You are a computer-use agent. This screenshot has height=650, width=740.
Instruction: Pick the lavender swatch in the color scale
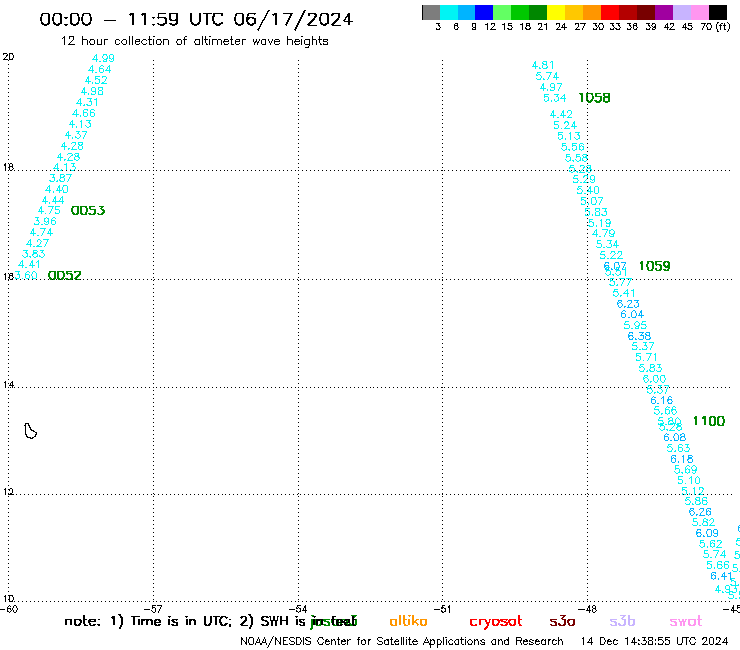point(682,12)
